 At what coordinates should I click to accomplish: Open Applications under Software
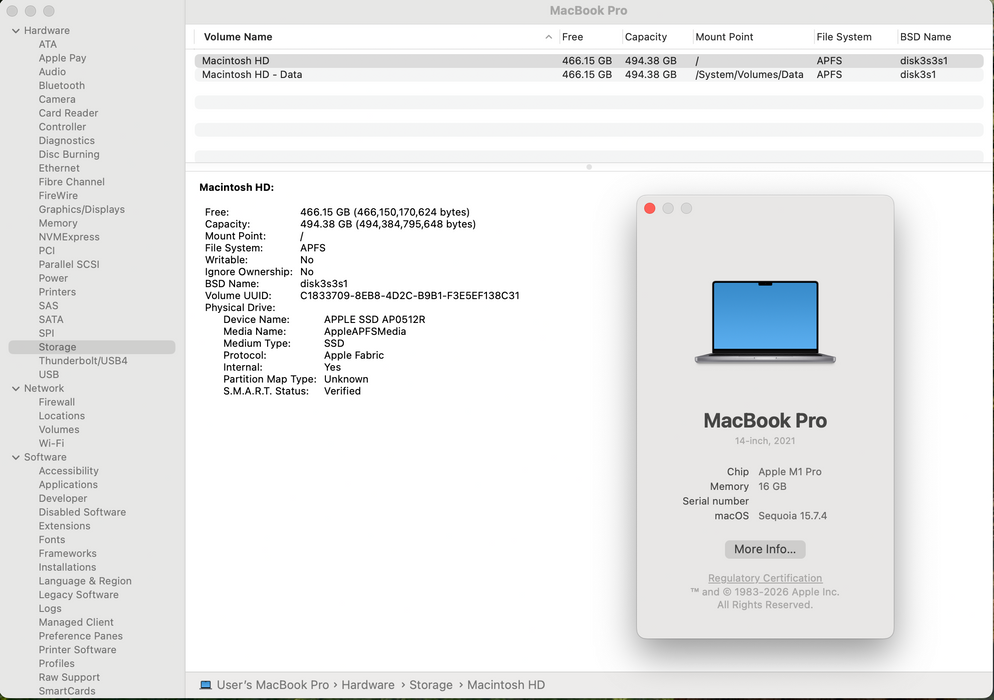(x=68, y=484)
